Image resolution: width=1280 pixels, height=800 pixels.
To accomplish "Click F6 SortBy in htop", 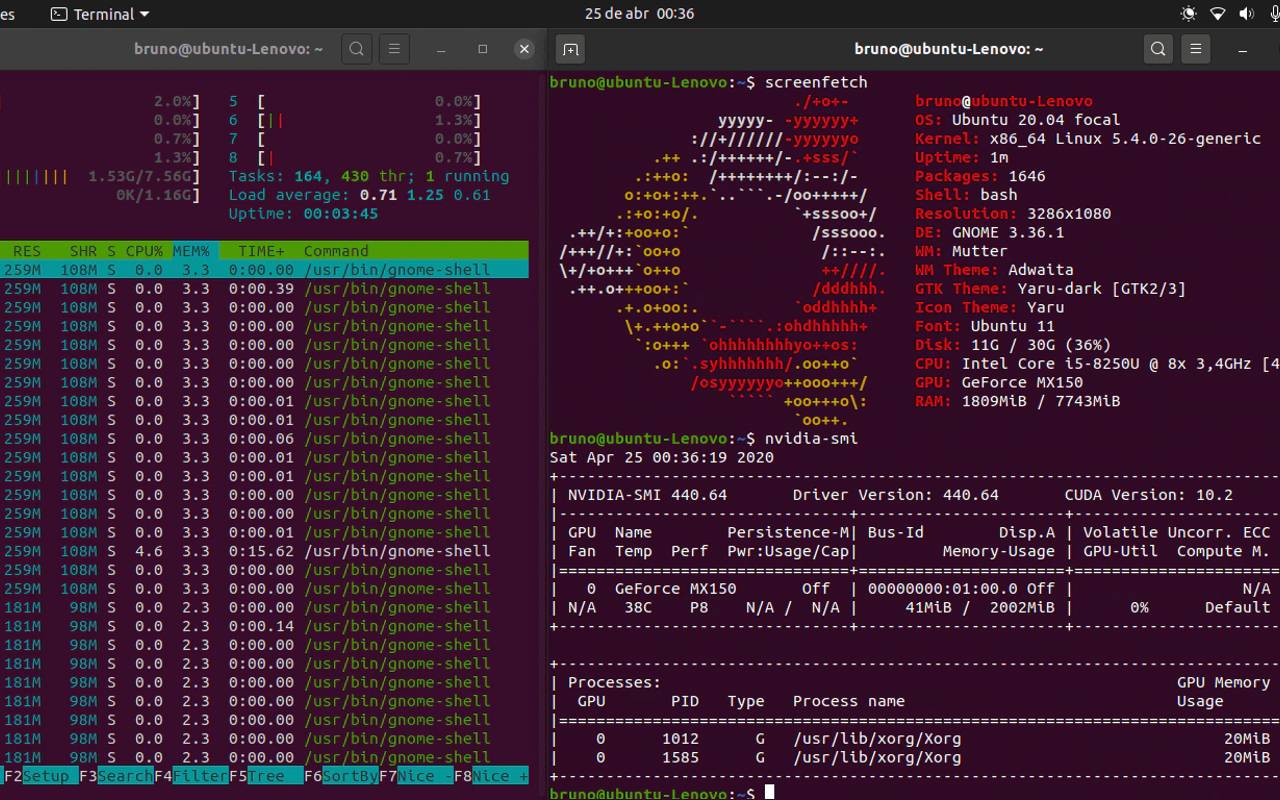I will (x=341, y=776).
